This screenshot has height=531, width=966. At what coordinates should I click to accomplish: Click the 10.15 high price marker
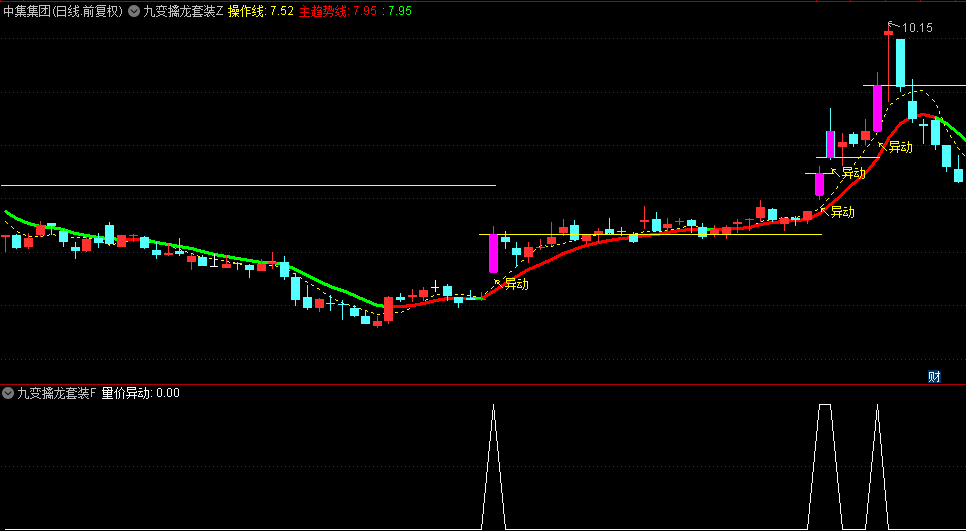click(x=917, y=28)
